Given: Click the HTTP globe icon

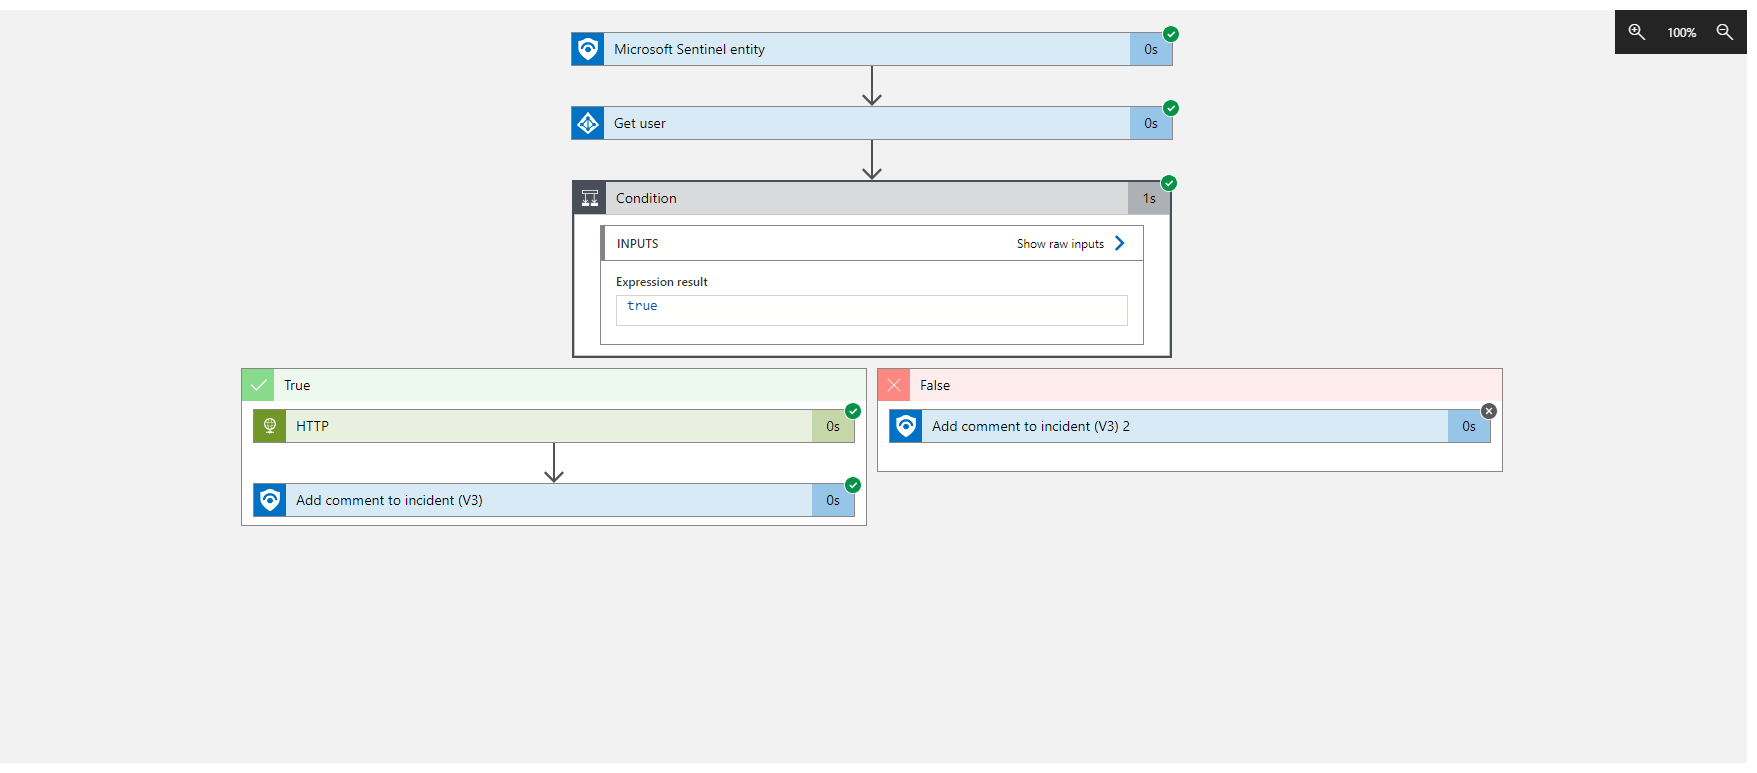Looking at the screenshot, I should point(270,426).
